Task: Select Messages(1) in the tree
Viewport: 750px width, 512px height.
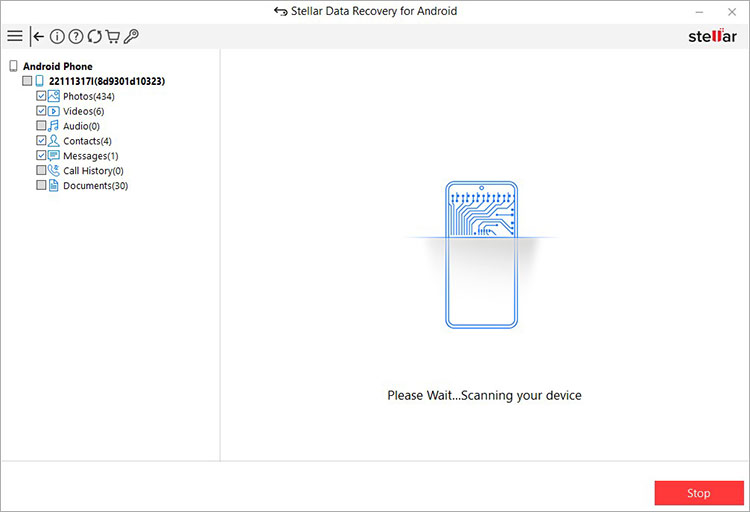Action: coord(90,156)
